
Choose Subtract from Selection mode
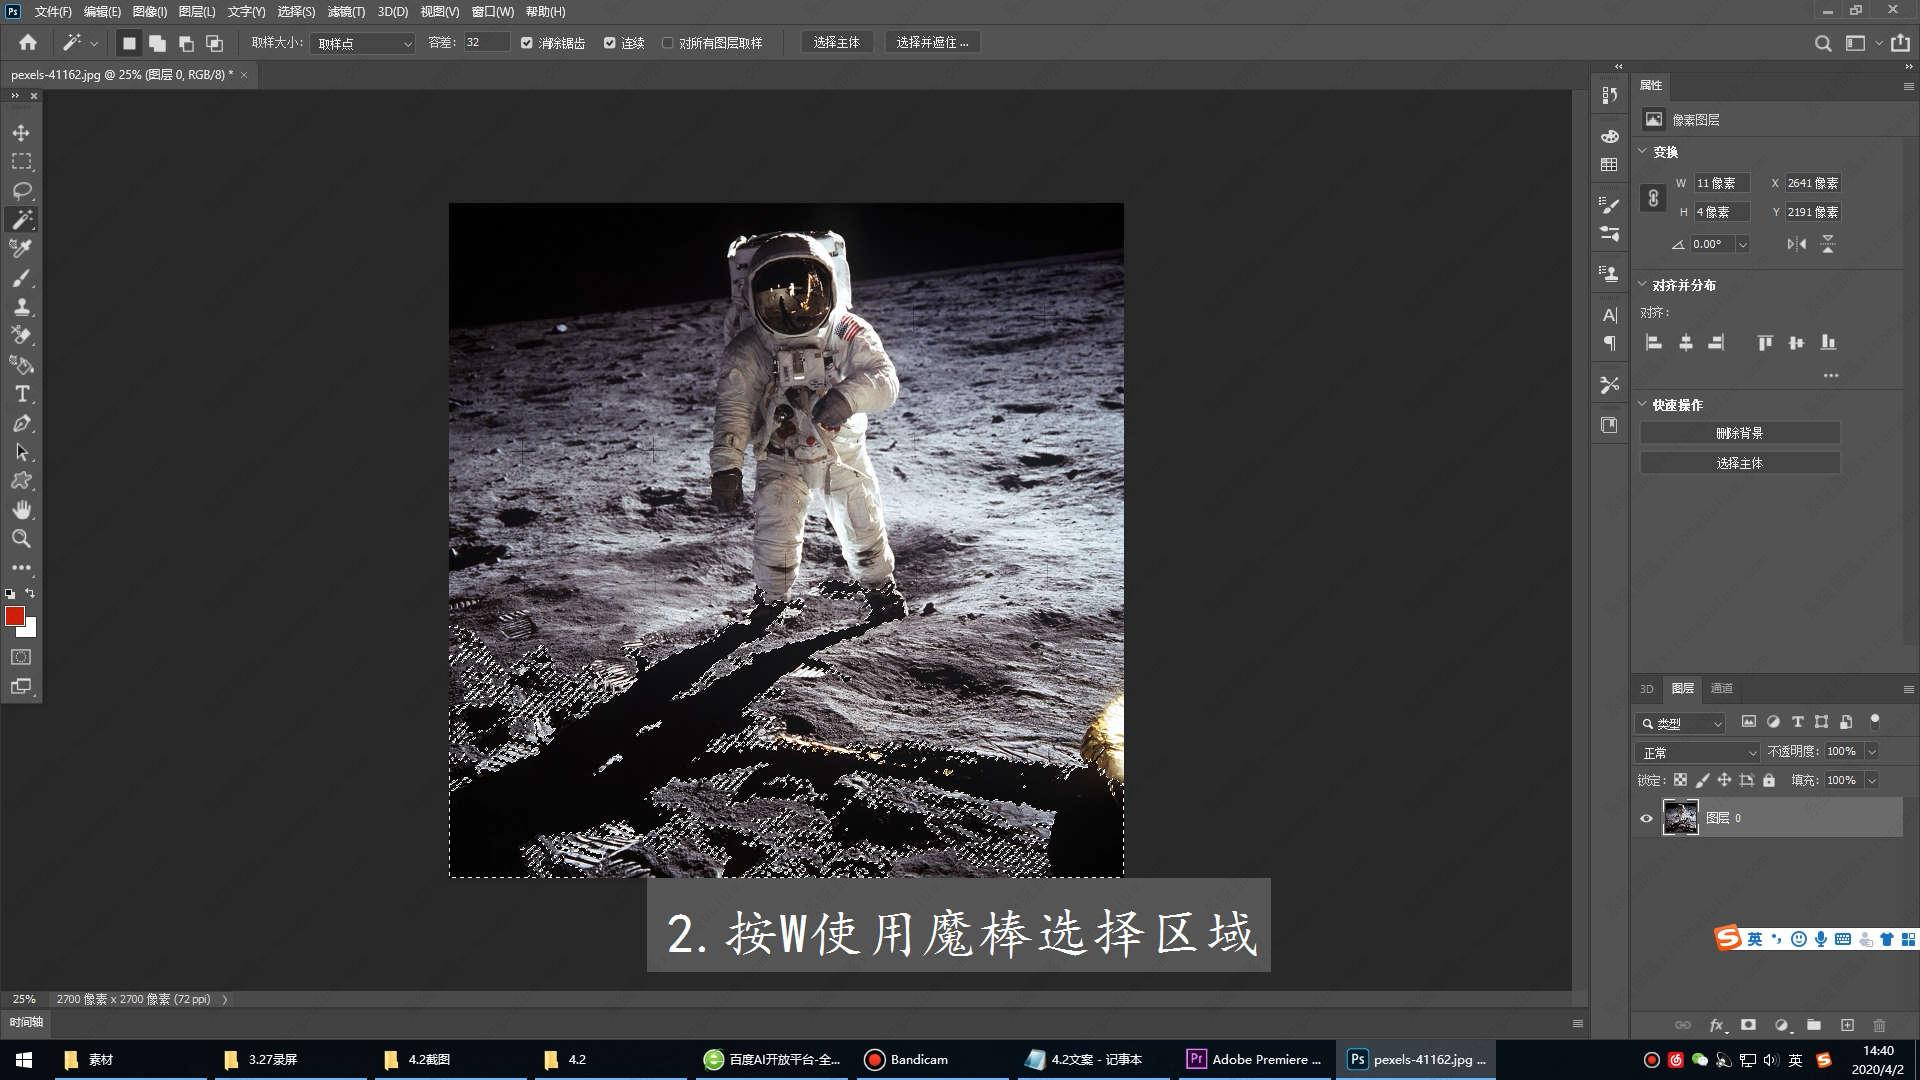(186, 43)
